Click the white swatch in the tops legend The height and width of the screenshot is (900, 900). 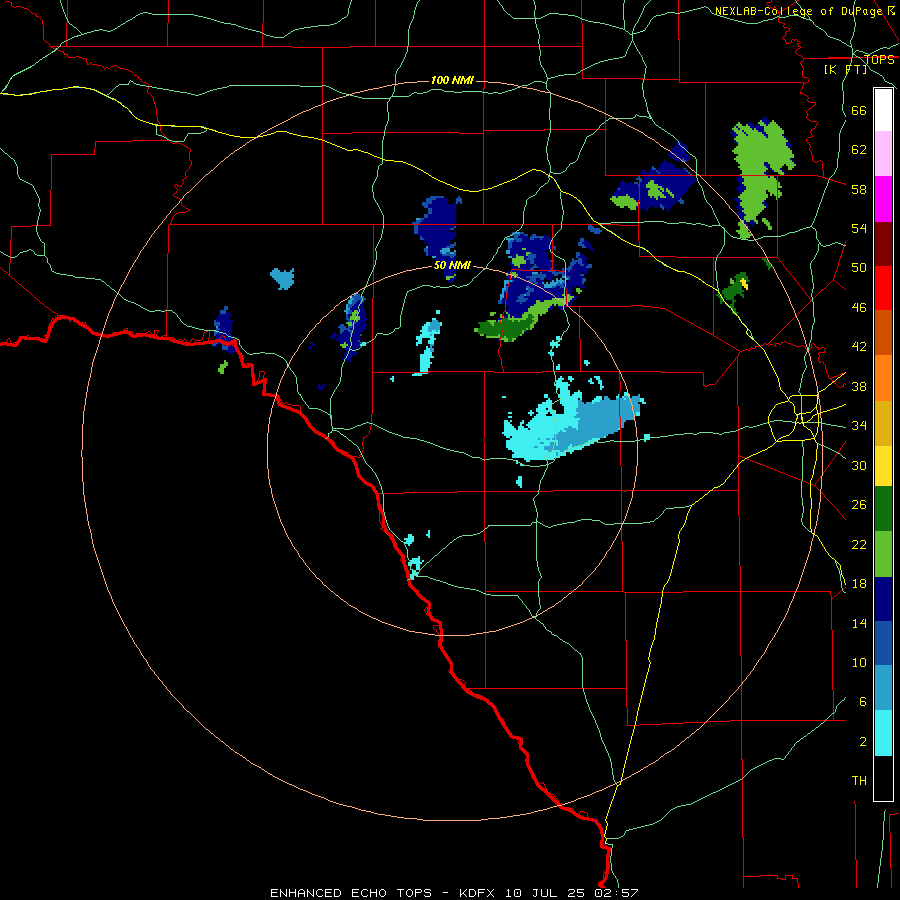click(x=883, y=110)
